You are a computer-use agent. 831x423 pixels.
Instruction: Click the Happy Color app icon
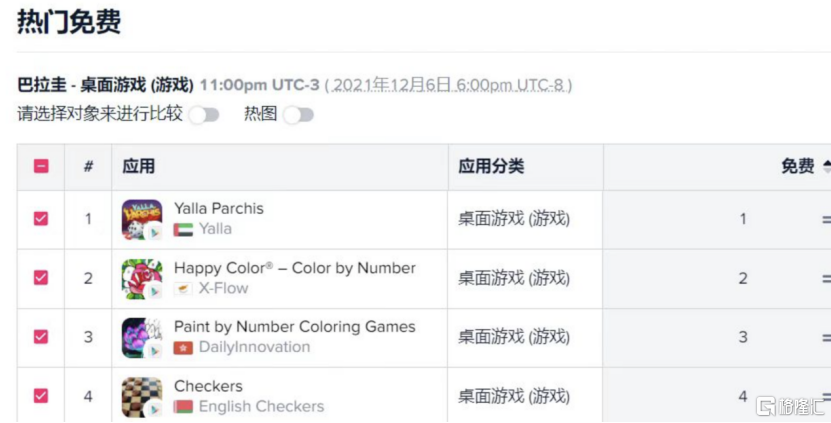(141, 278)
